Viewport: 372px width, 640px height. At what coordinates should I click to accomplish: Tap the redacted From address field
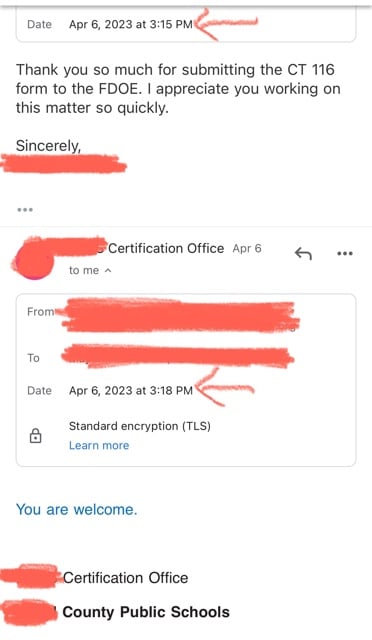[x=180, y=314]
